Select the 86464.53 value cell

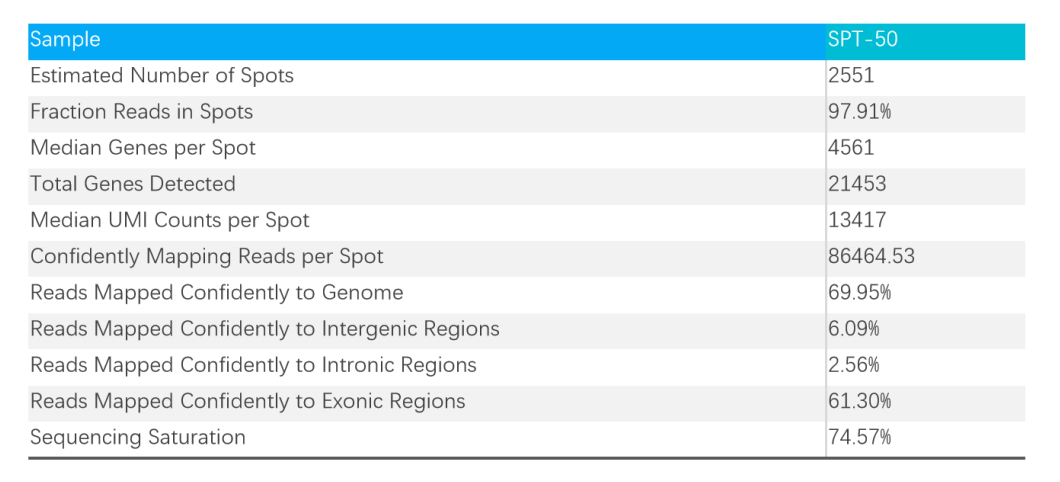871,257
